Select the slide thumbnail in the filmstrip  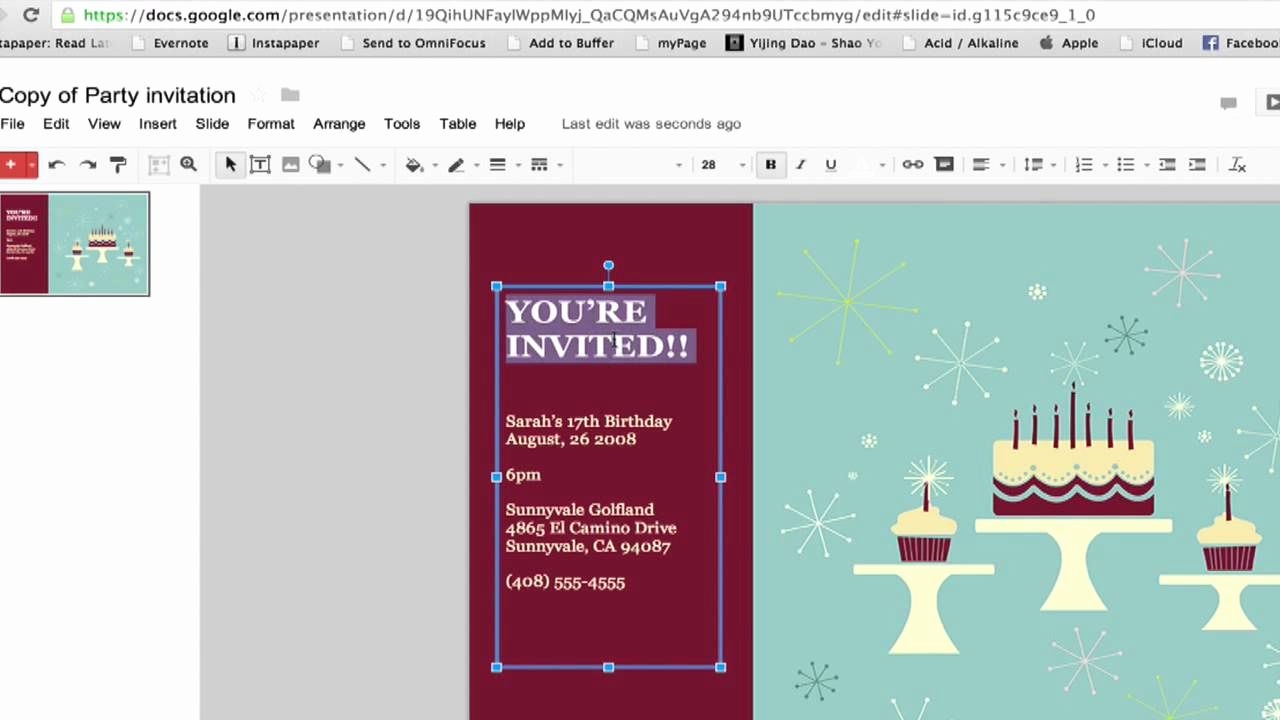75,243
